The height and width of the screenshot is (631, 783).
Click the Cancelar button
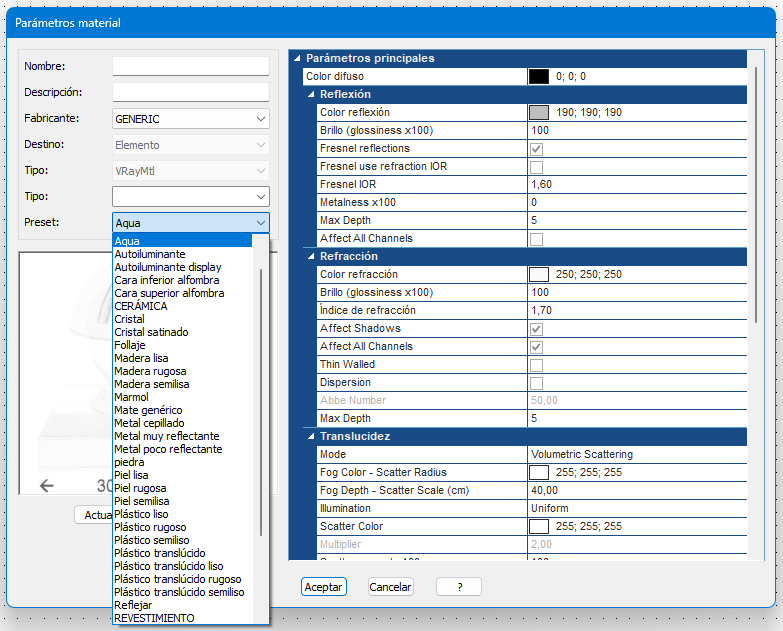390,587
